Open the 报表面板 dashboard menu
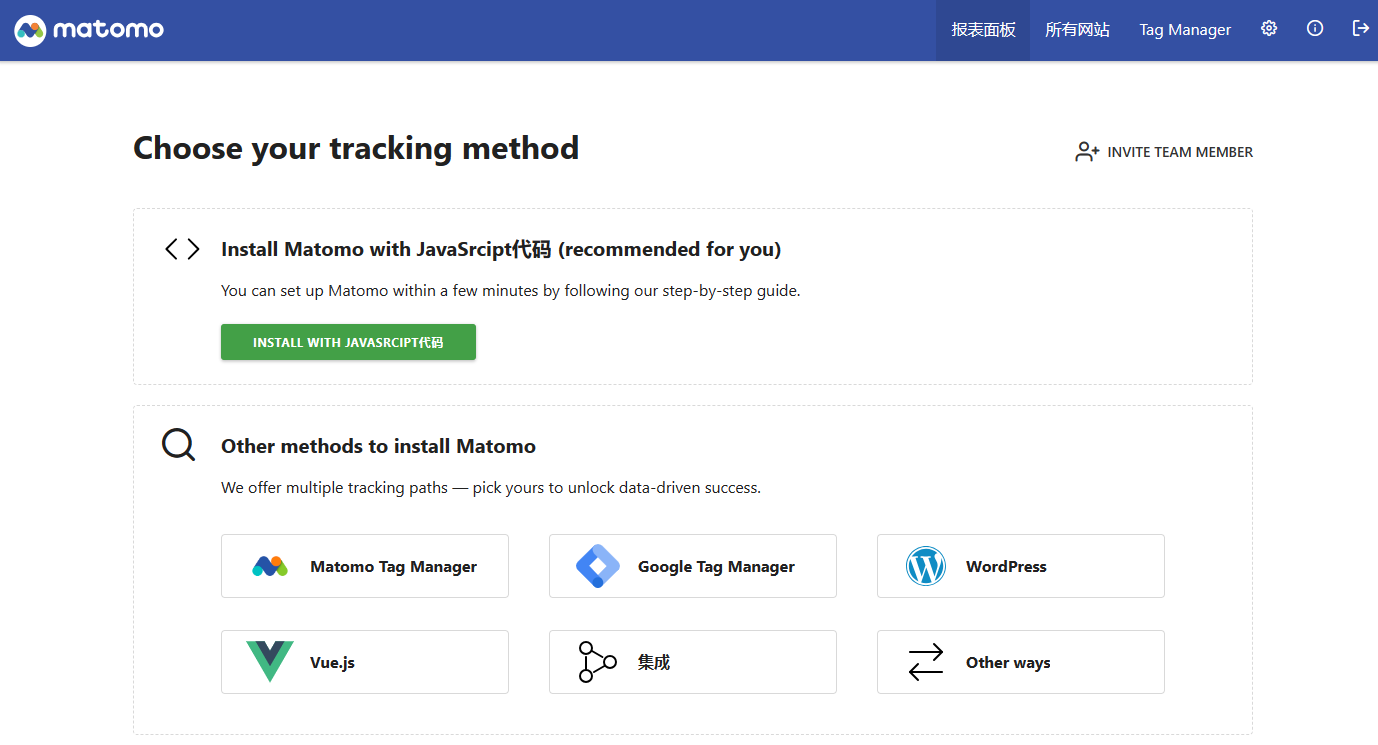The width and height of the screenshot is (1378, 745). (983, 30)
